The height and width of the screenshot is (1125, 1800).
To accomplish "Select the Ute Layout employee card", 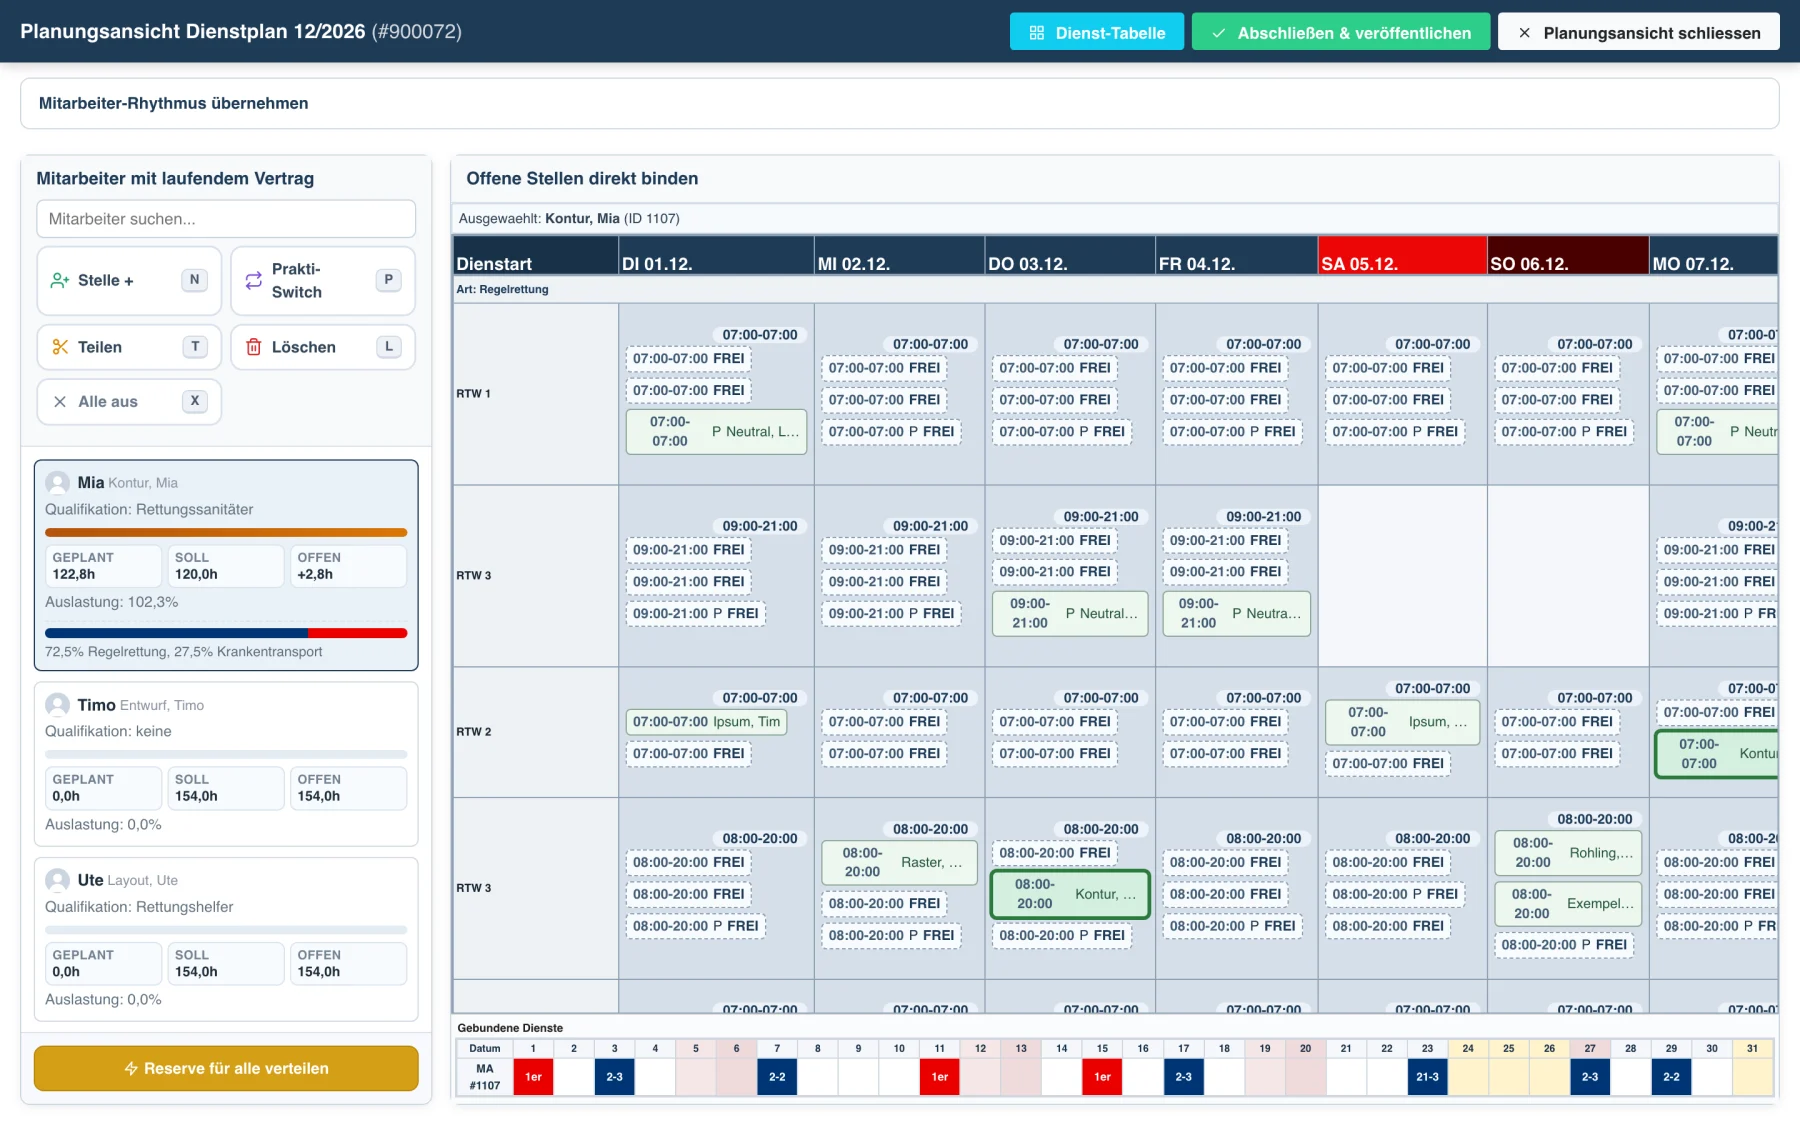I will point(226,939).
